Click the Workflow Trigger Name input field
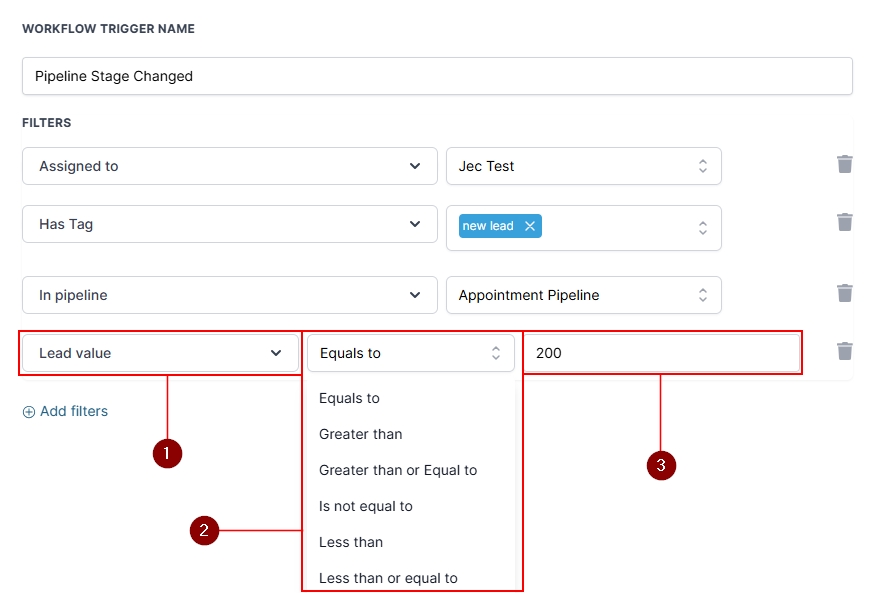Image resolution: width=876 pixels, height=598 pixels. pyautogui.click(x=437, y=76)
